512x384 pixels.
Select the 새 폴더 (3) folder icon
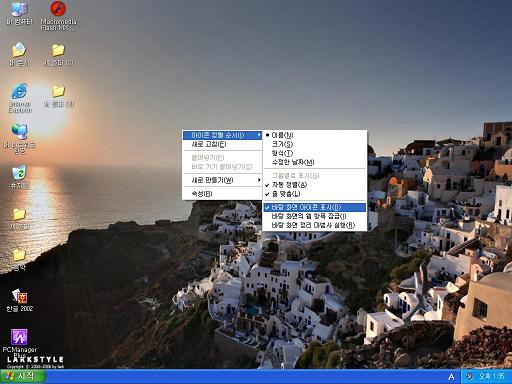click(58, 96)
